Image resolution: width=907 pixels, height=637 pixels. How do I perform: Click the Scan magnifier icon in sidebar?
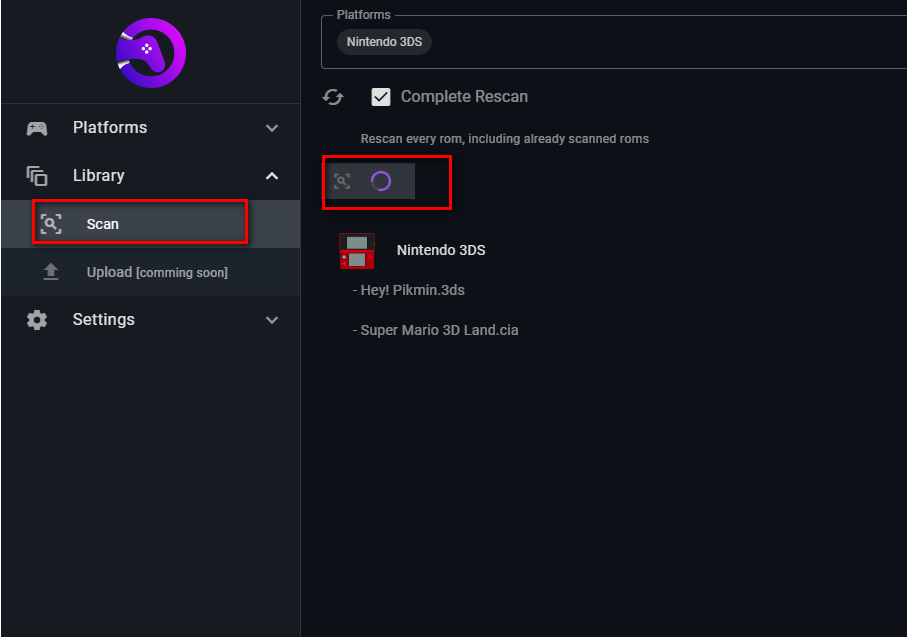51,224
